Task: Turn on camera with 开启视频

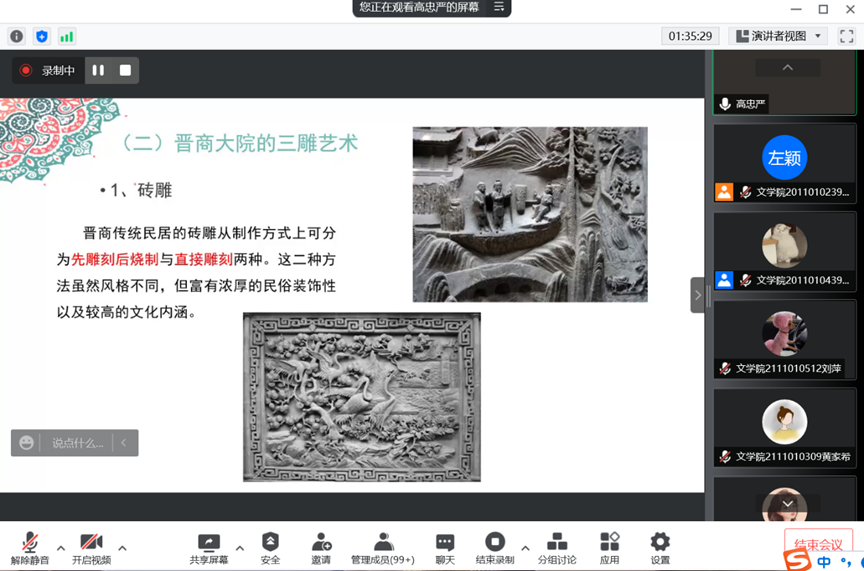Action: (91, 547)
